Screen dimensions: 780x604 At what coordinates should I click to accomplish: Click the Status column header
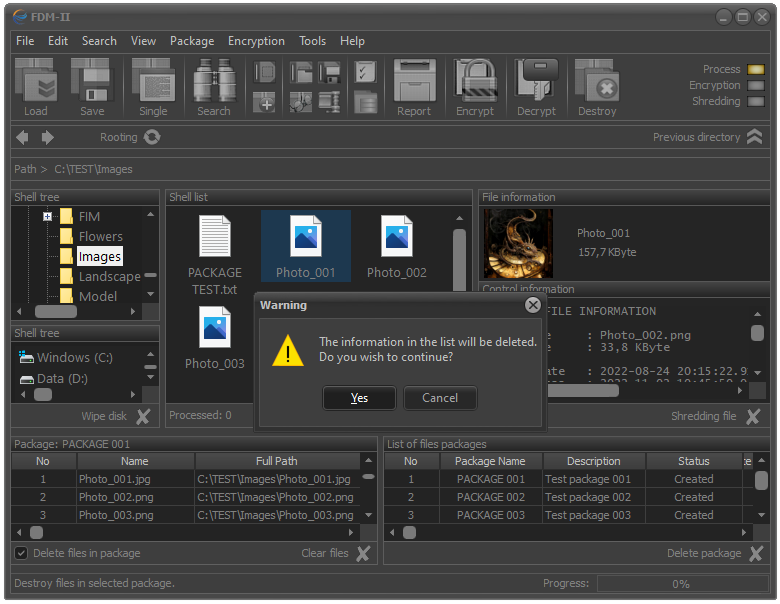(x=693, y=461)
